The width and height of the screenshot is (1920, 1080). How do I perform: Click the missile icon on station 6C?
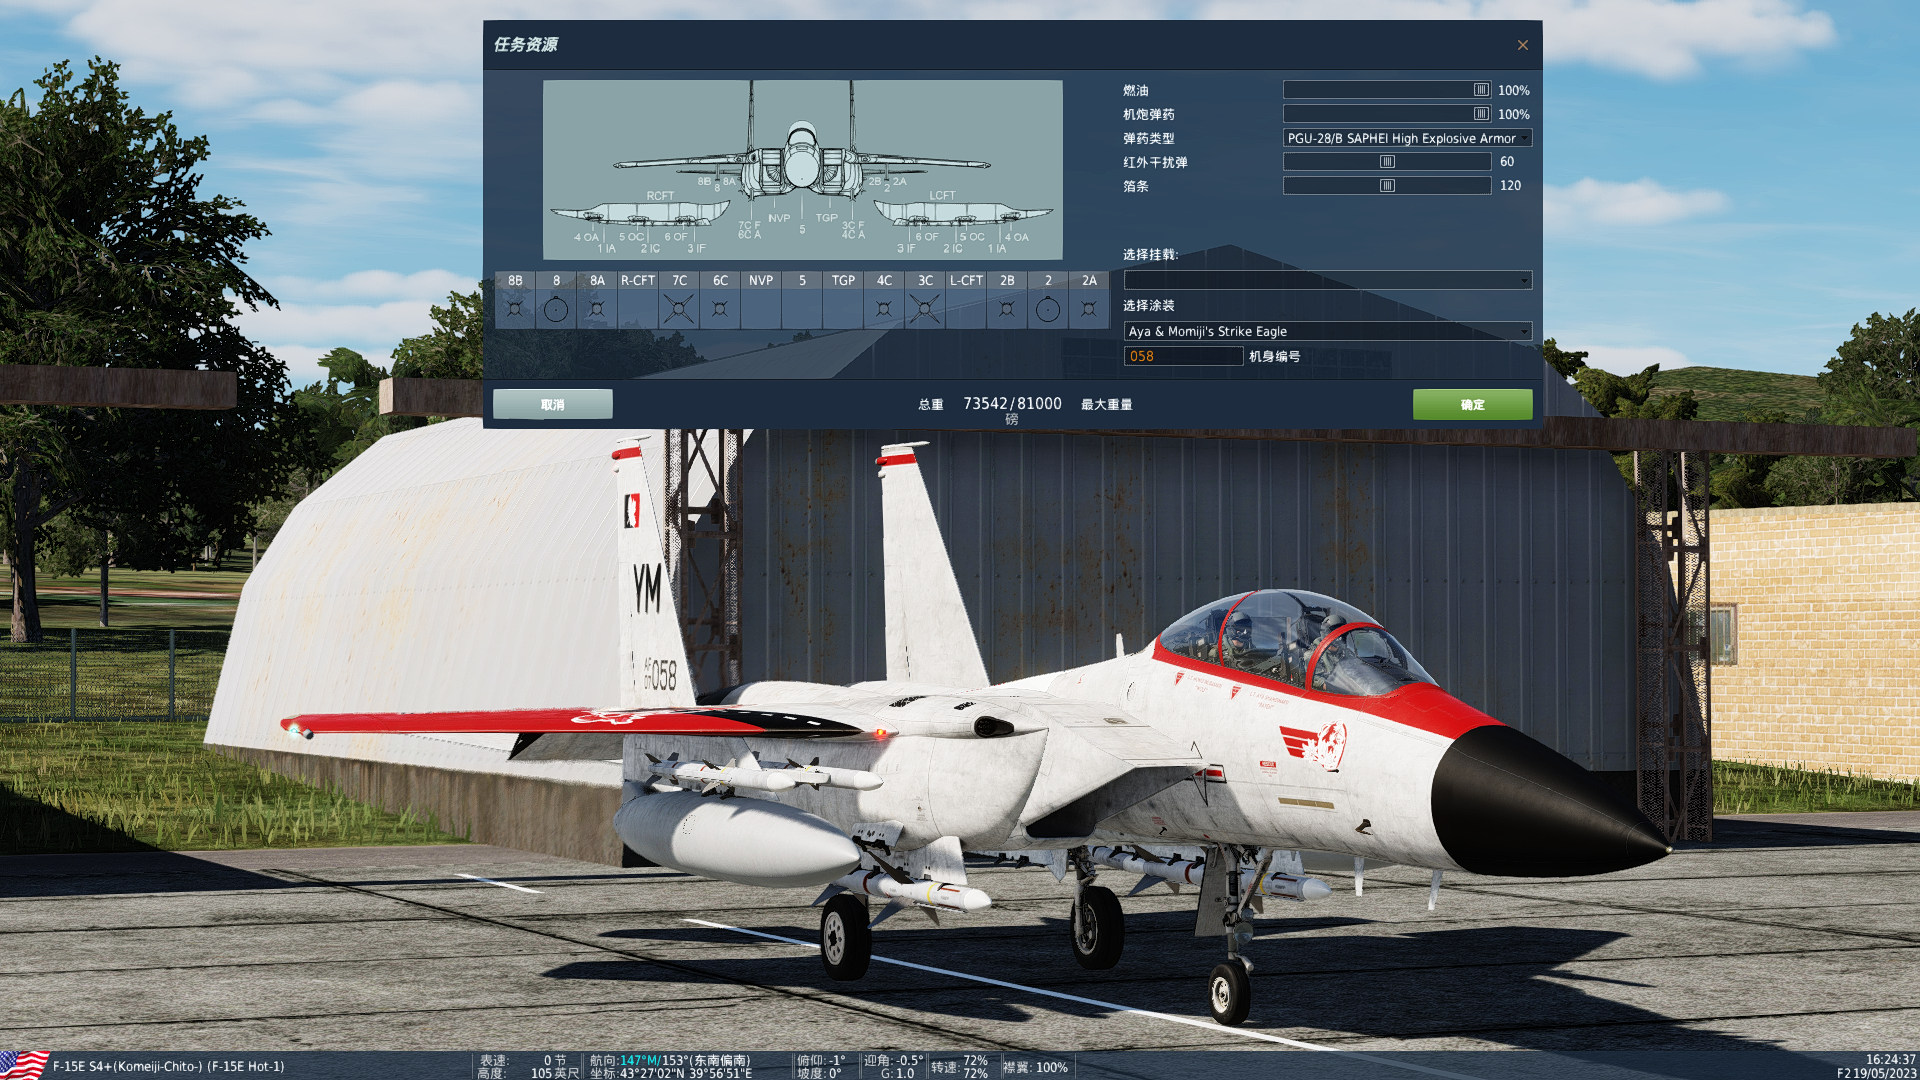point(720,310)
